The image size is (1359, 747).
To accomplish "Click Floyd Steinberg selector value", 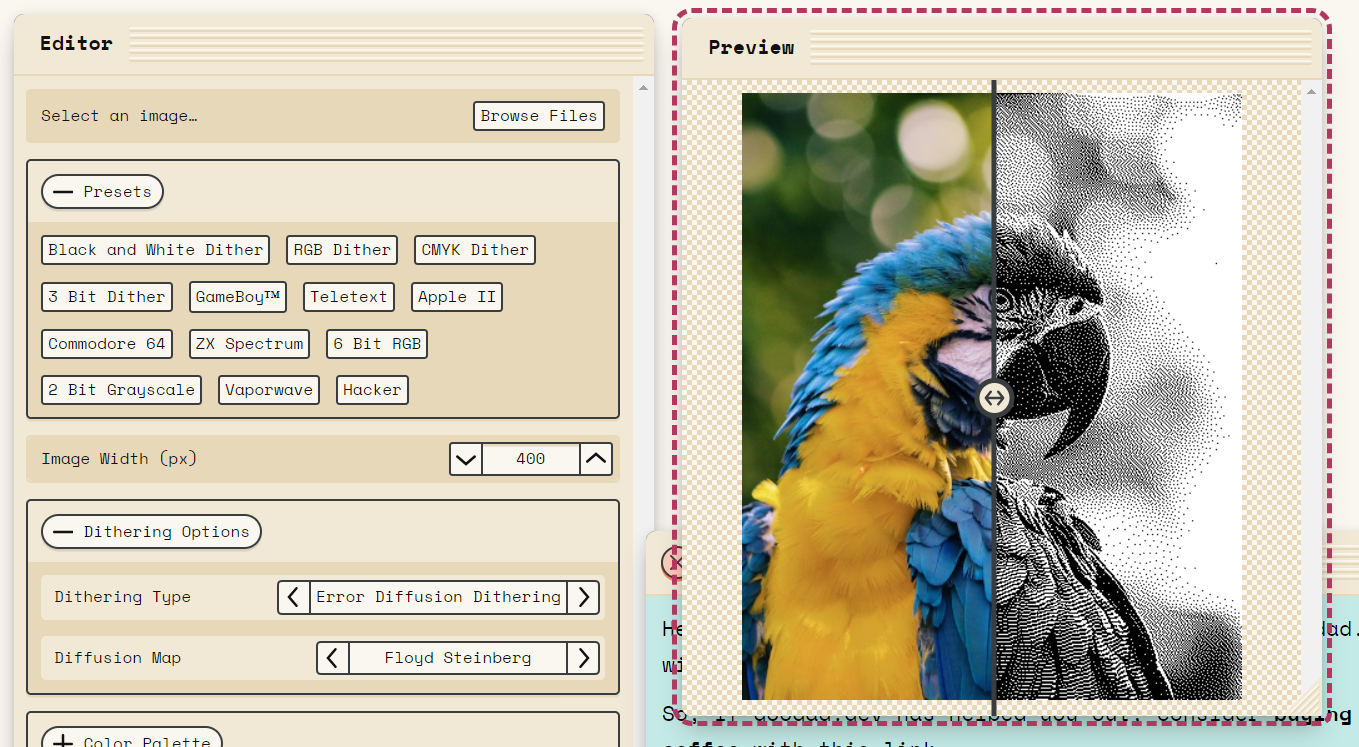I will (458, 658).
